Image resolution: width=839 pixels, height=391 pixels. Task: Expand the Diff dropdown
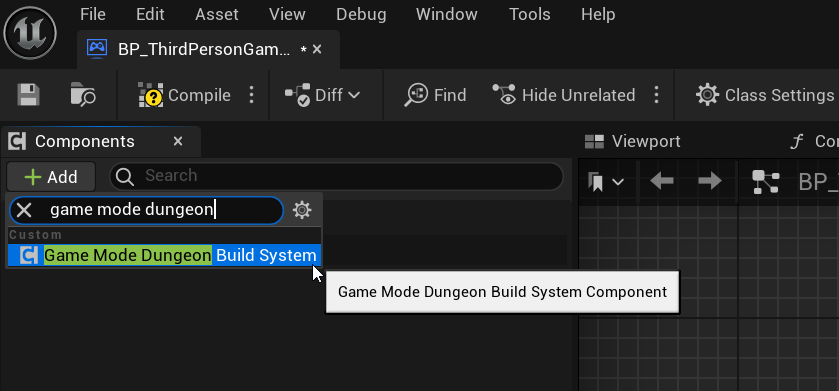point(322,95)
